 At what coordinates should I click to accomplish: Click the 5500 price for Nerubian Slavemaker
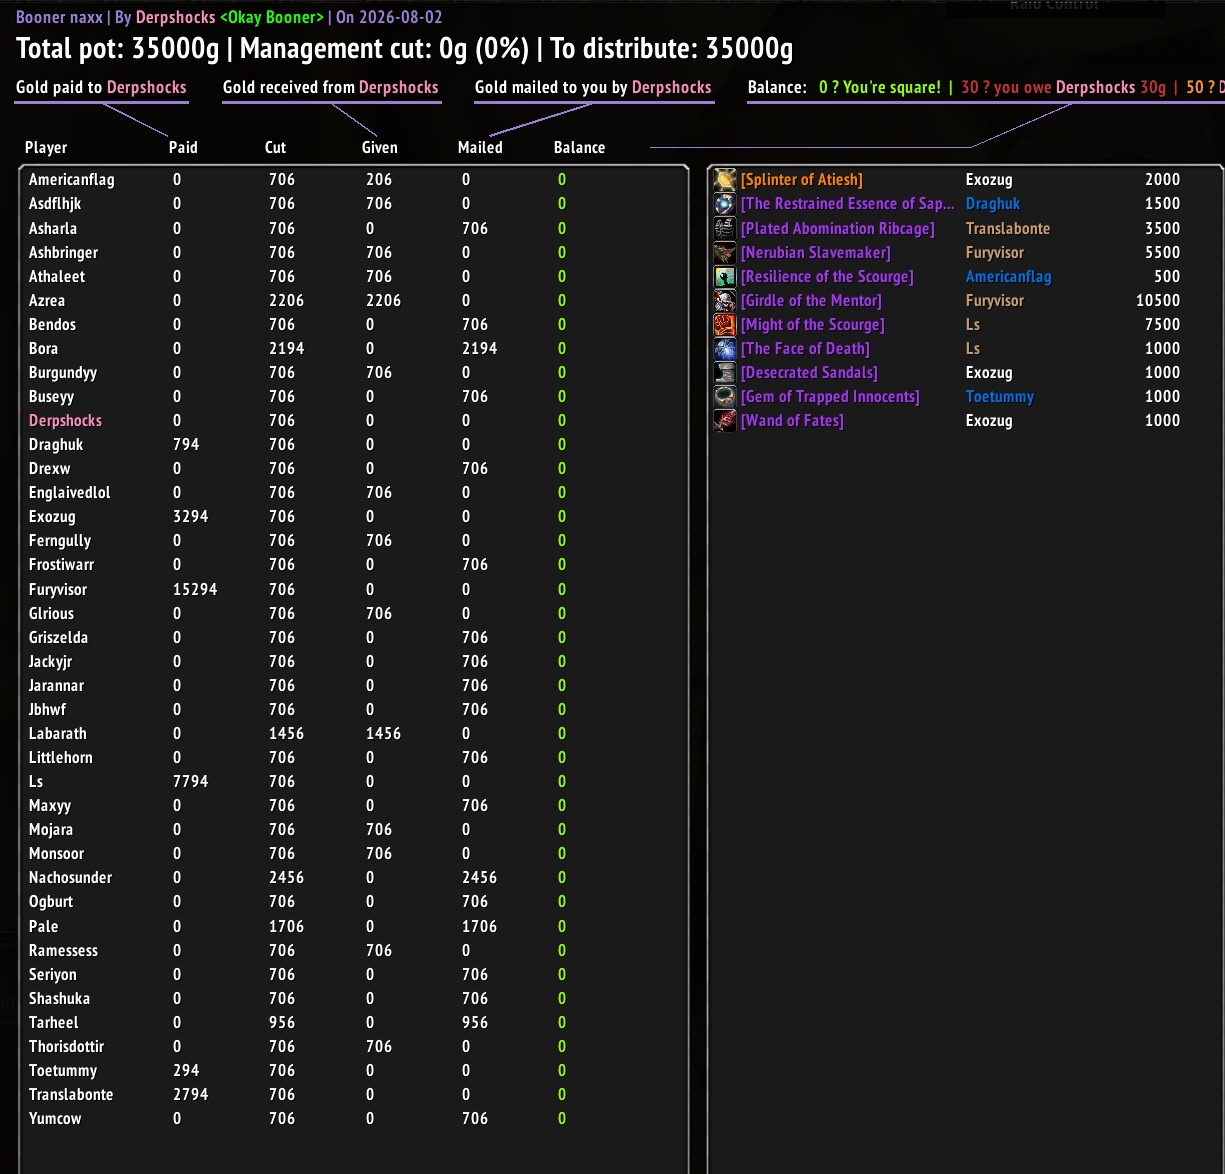click(x=1162, y=252)
